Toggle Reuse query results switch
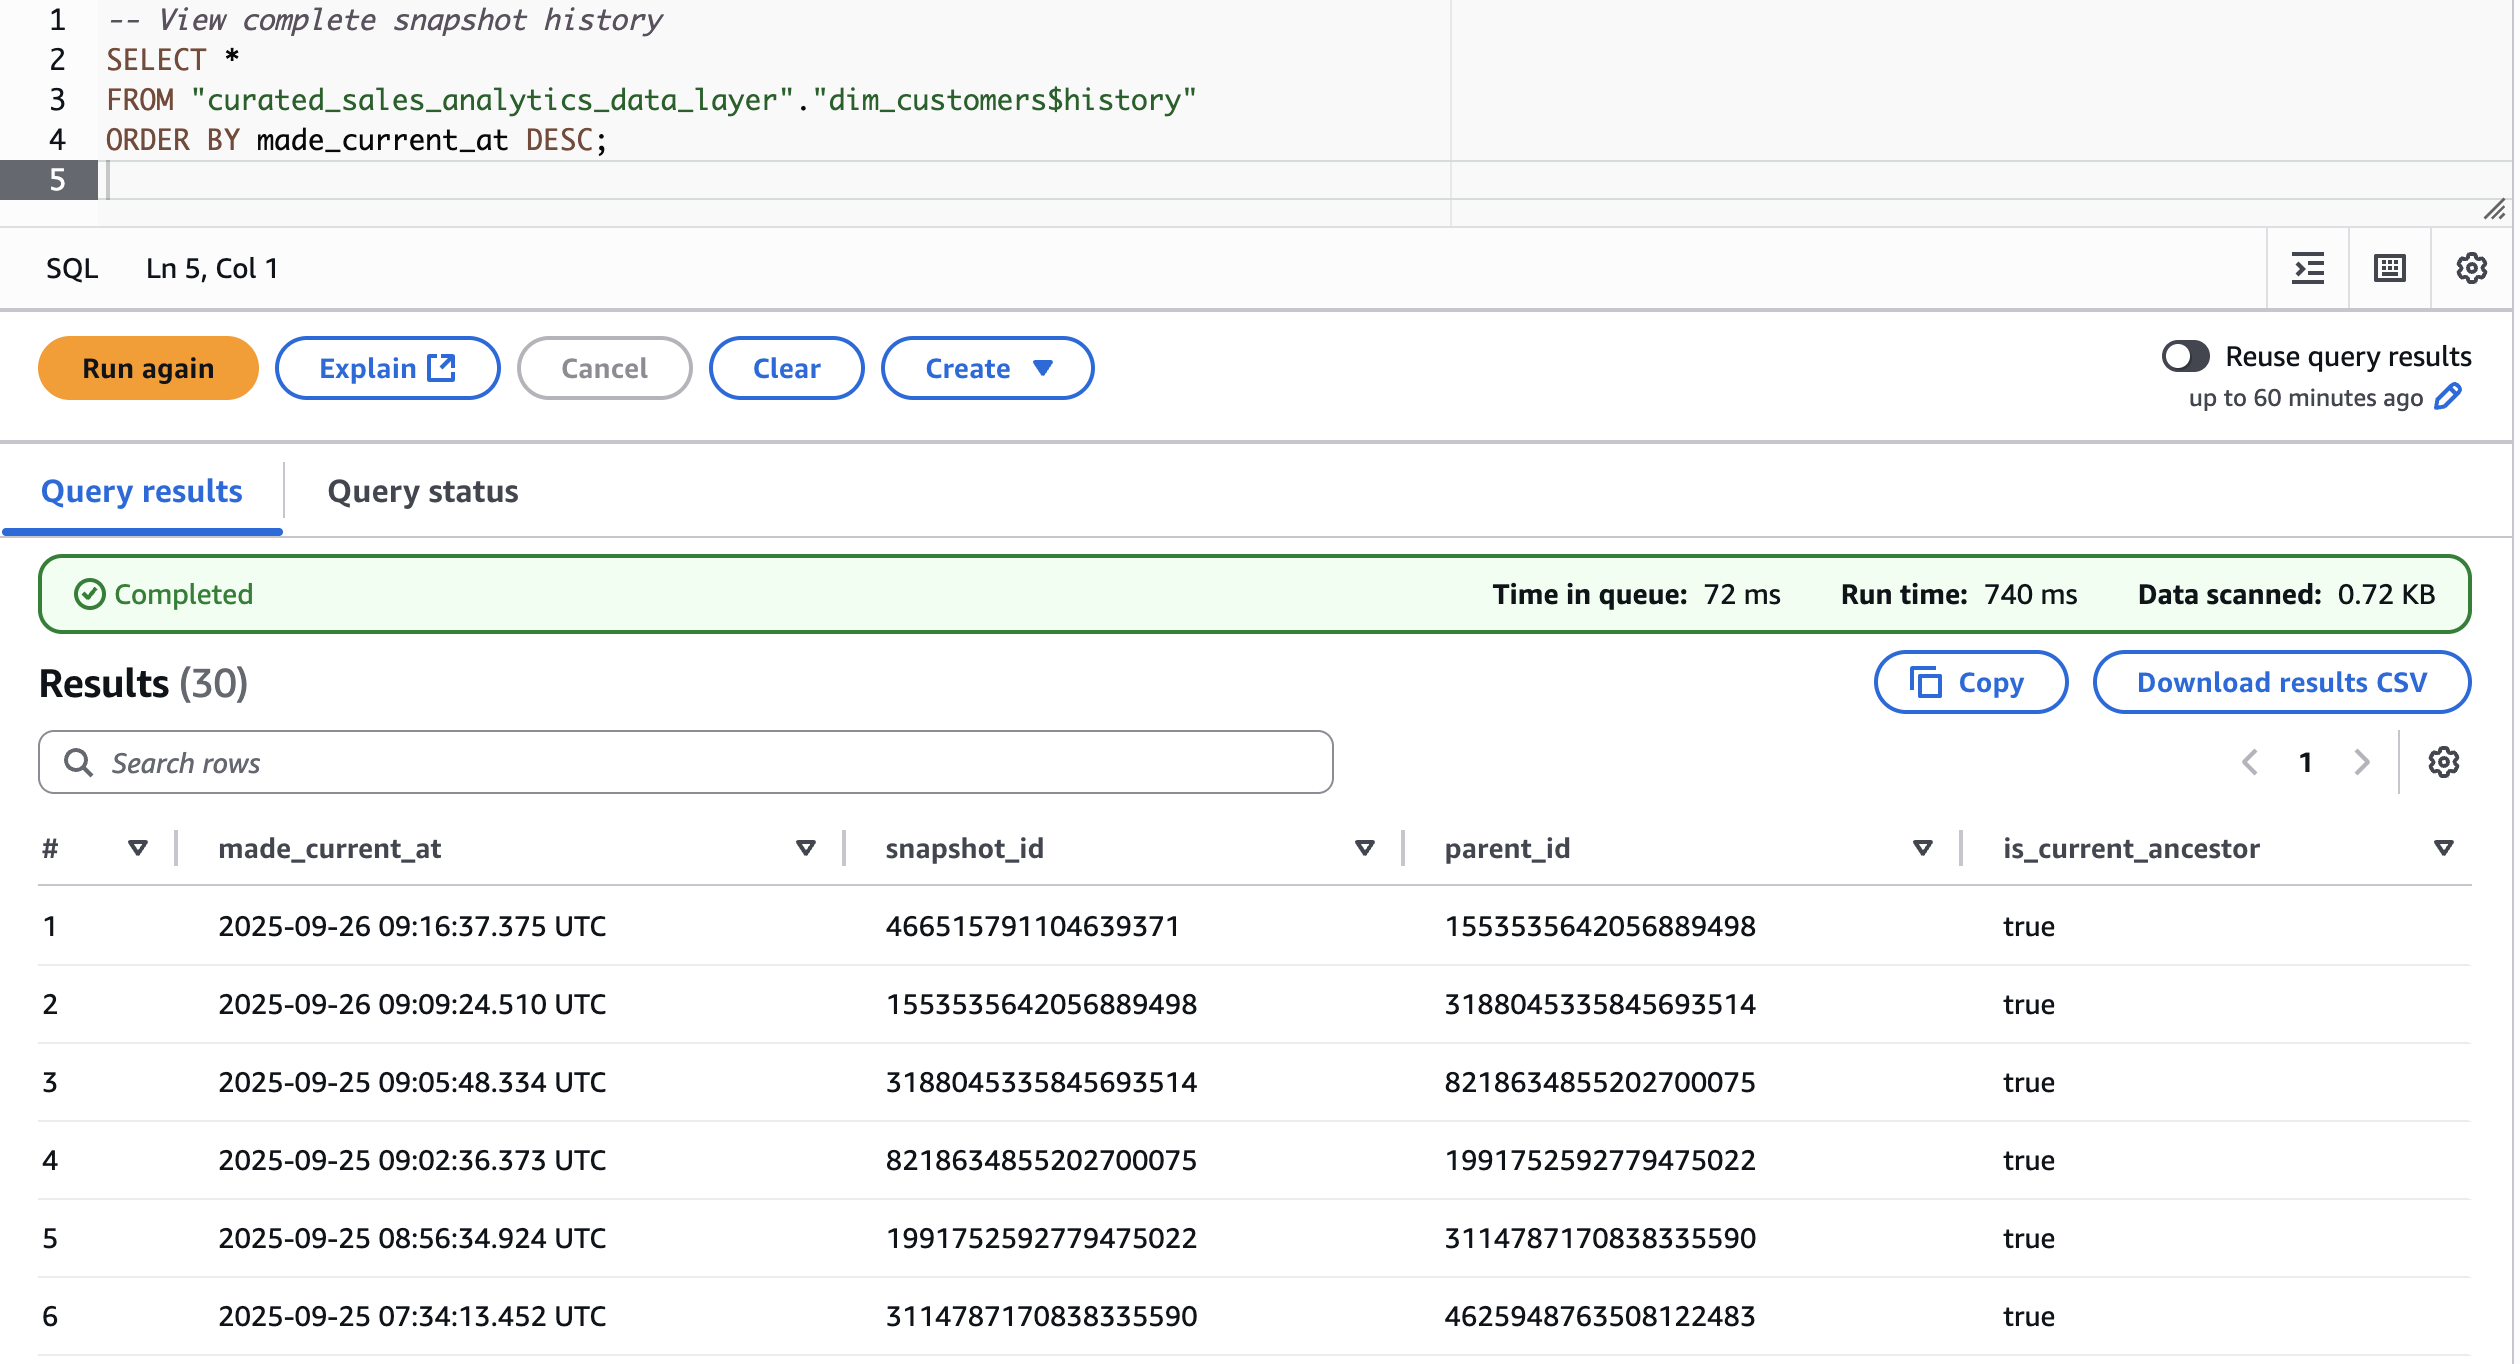The image size is (2520, 1364). [2185, 356]
